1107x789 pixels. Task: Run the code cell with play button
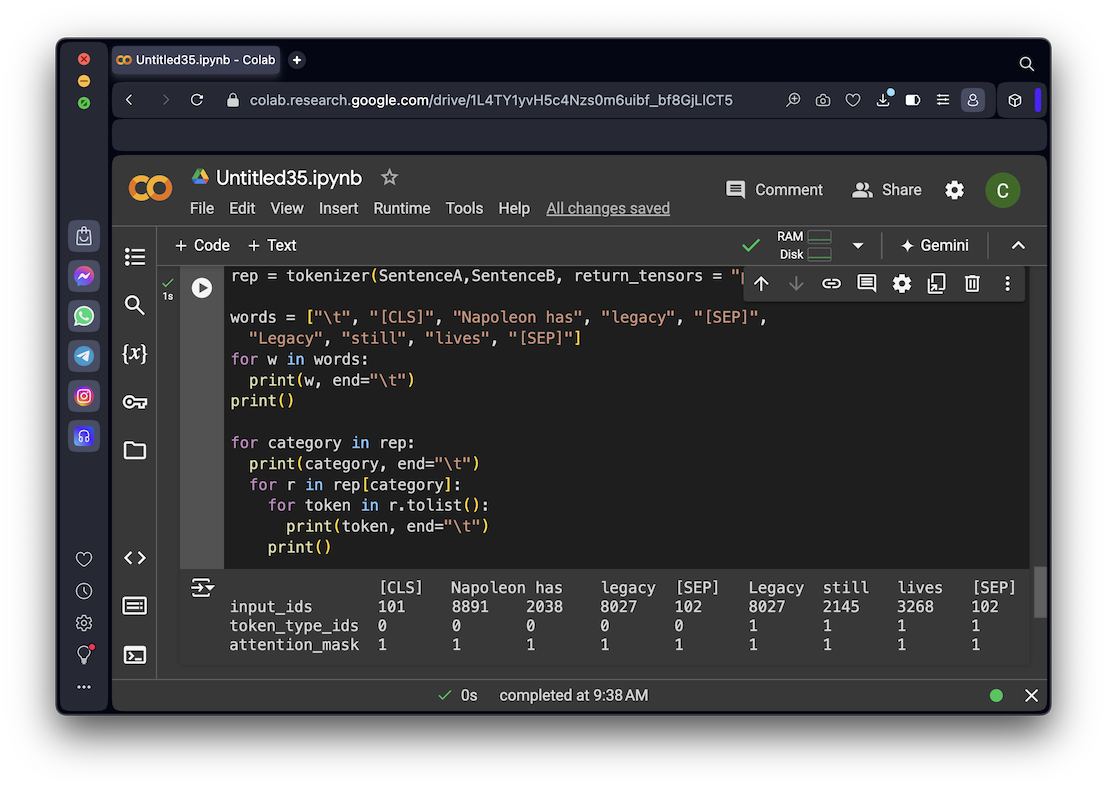[202, 288]
